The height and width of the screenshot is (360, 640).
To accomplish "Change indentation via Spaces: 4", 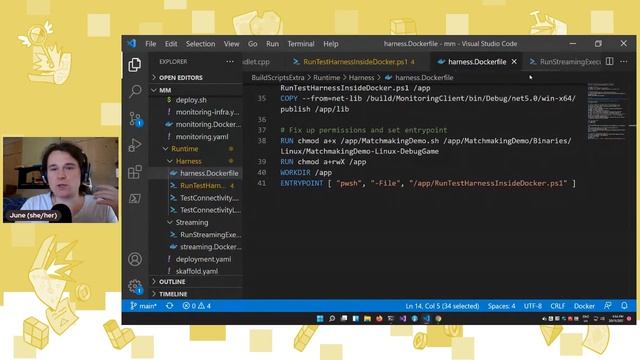I will (501, 306).
